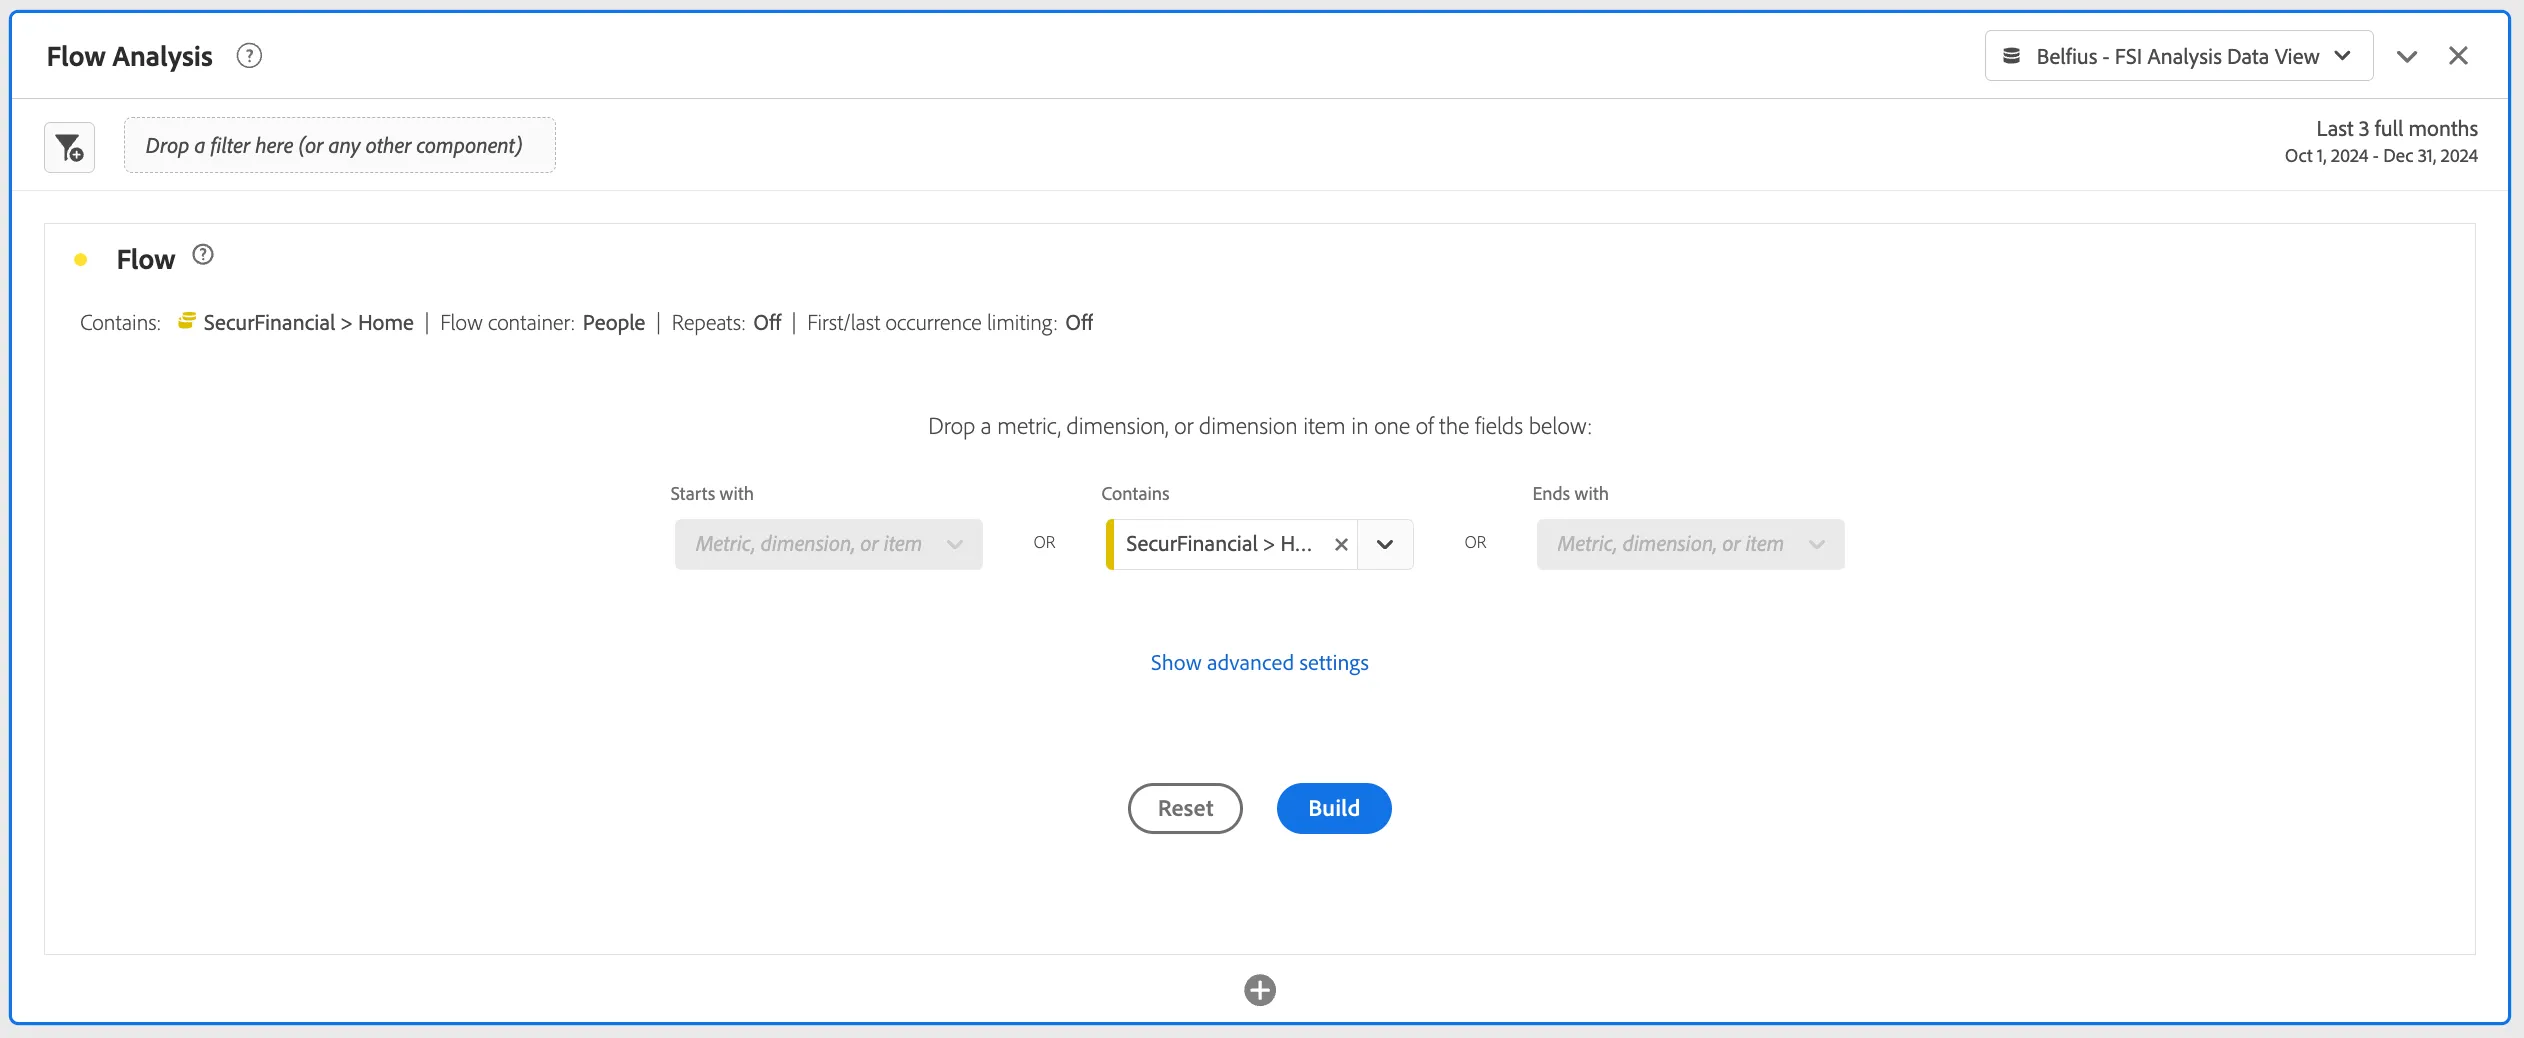
Task: Click Show advanced settings link
Action: coord(1259,662)
